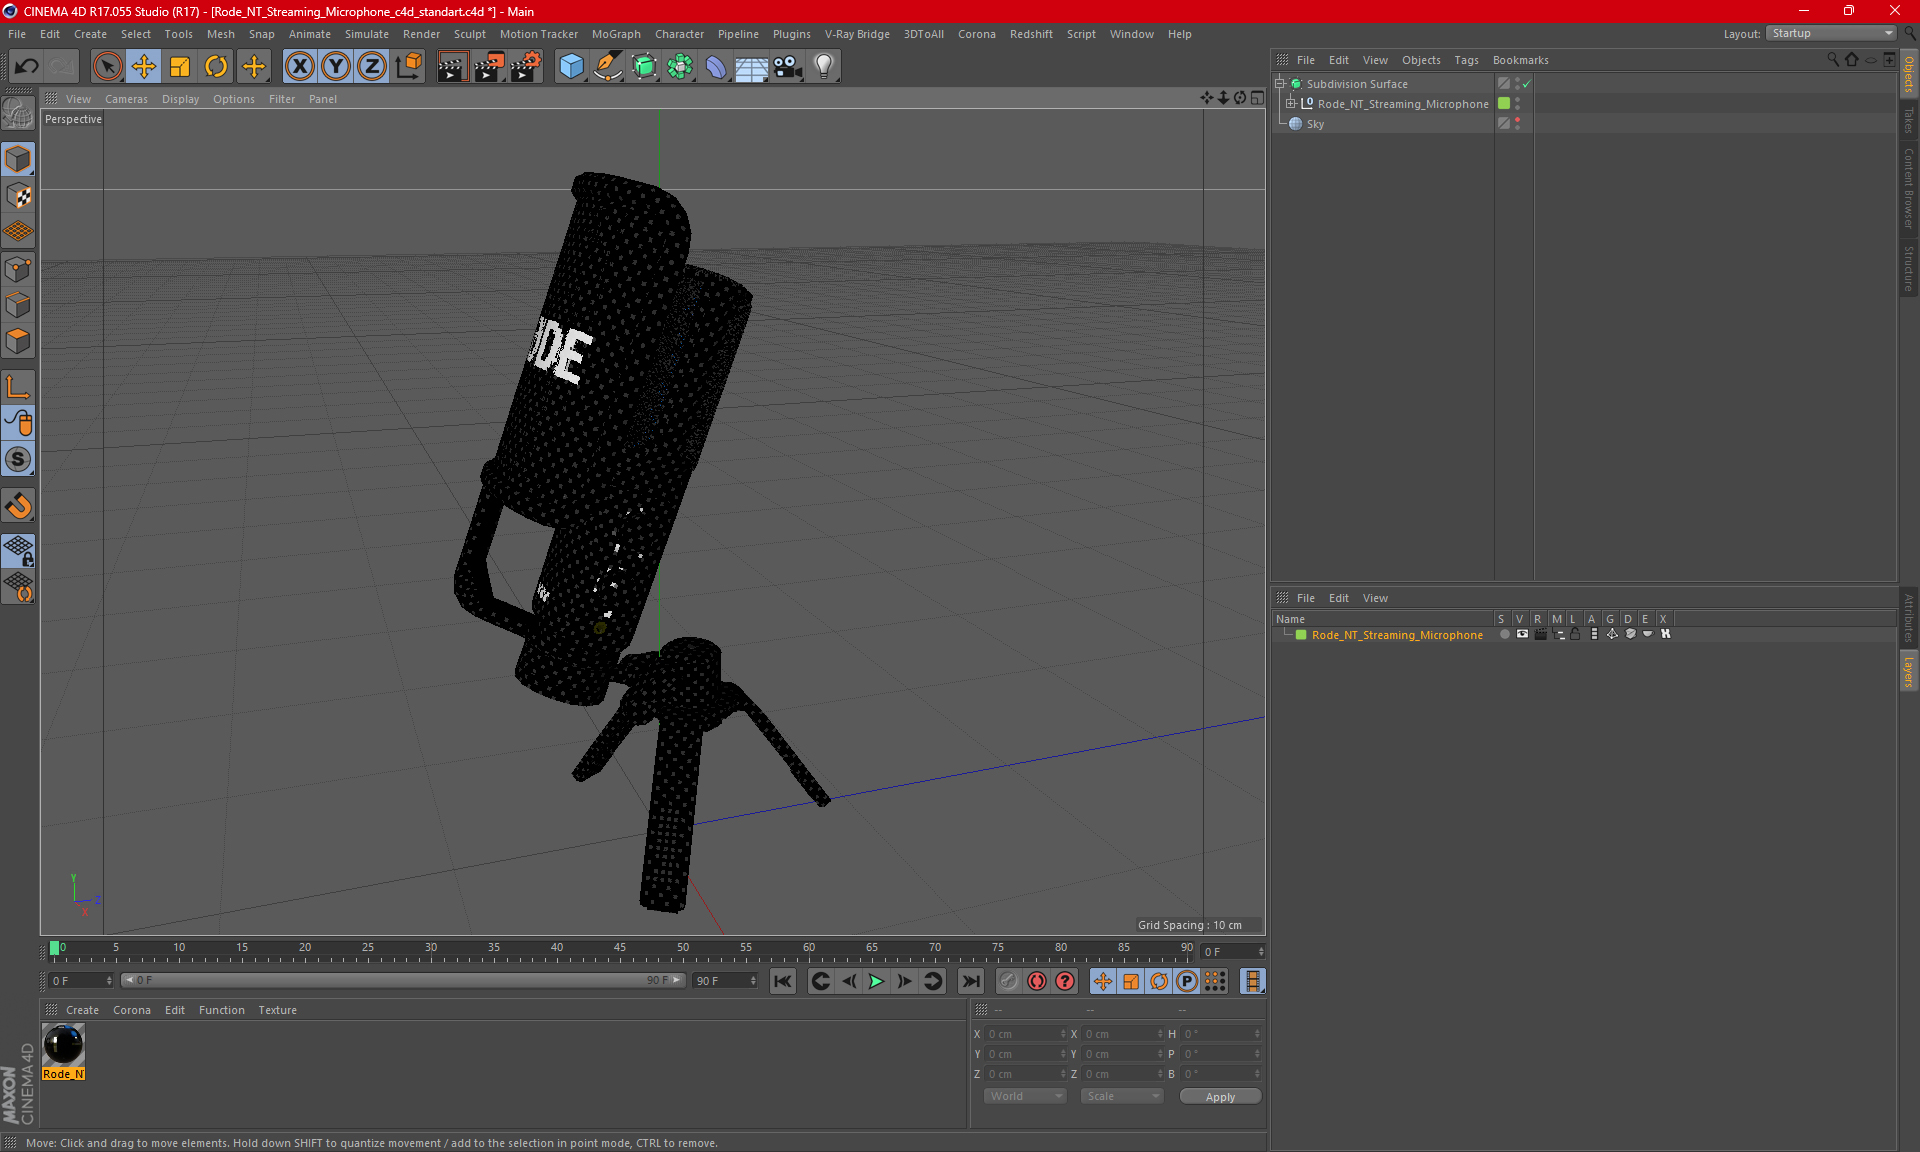Viewport: 1920px width, 1152px height.
Task: Open the MoGraph menu
Action: 616,34
